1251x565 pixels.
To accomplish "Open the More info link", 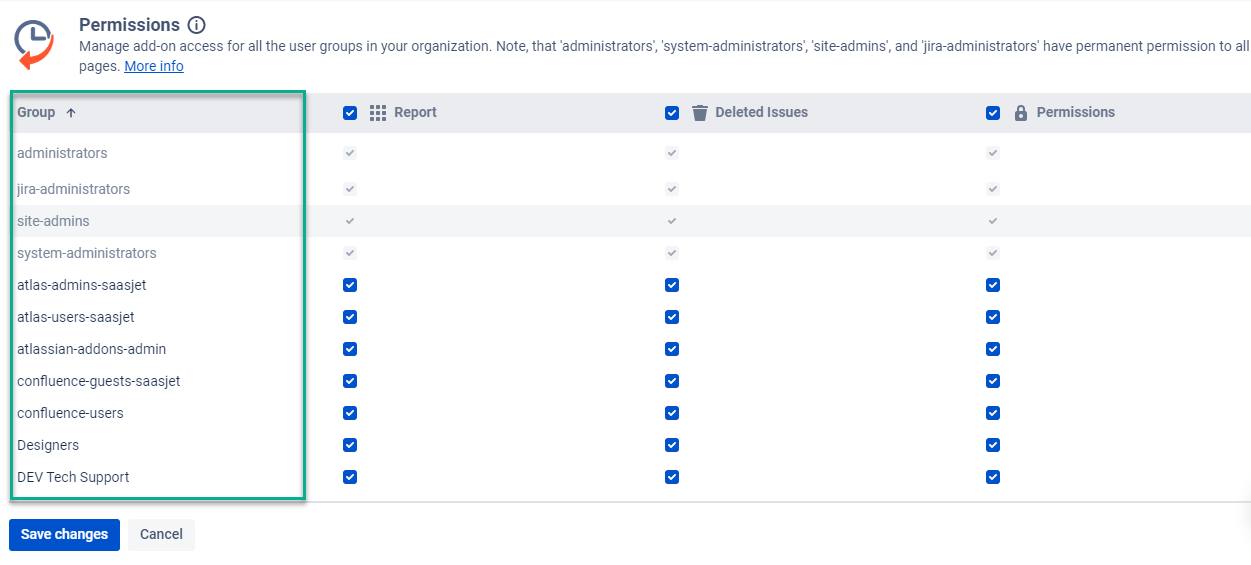I will (x=153, y=66).
